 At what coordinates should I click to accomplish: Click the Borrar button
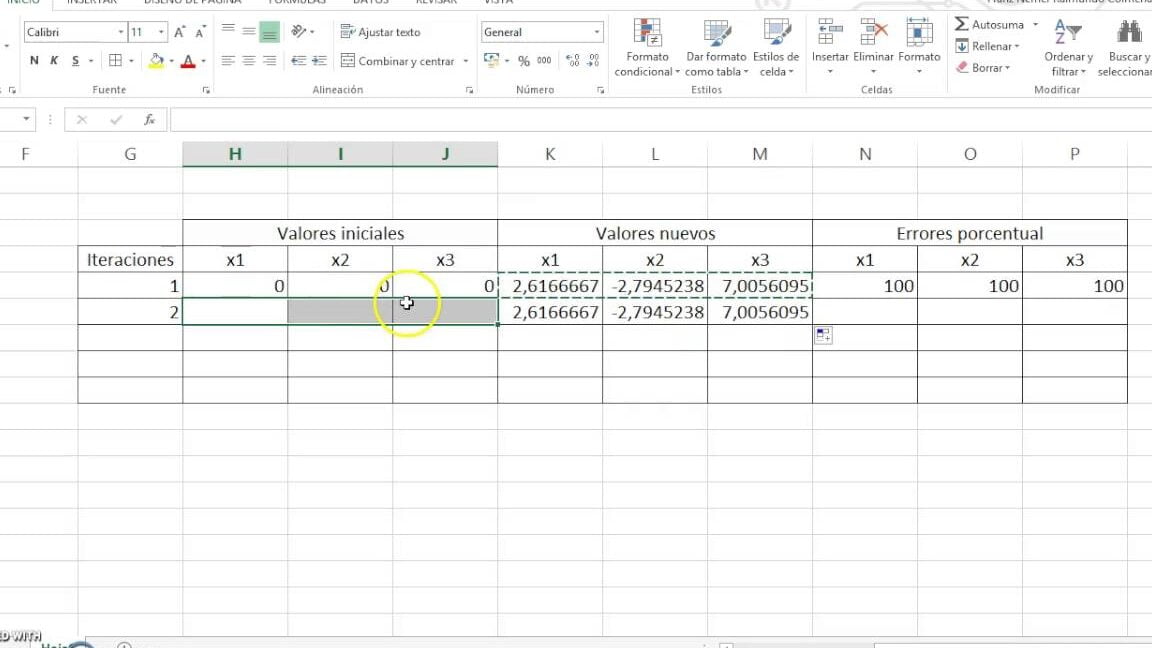[983, 68]
